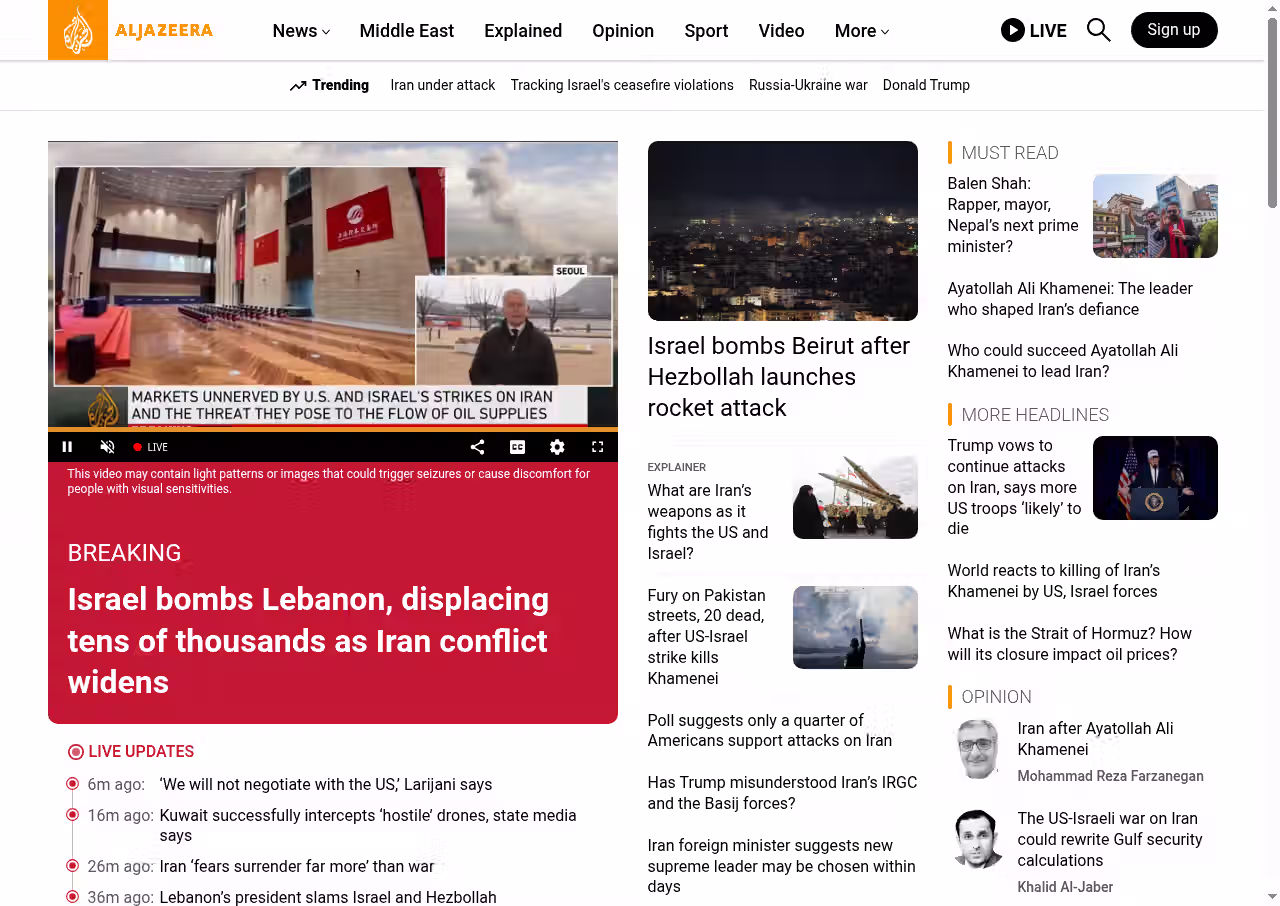Pause the live video stream
This screenshot has width=1280, height=906.
tap(68, 447)
